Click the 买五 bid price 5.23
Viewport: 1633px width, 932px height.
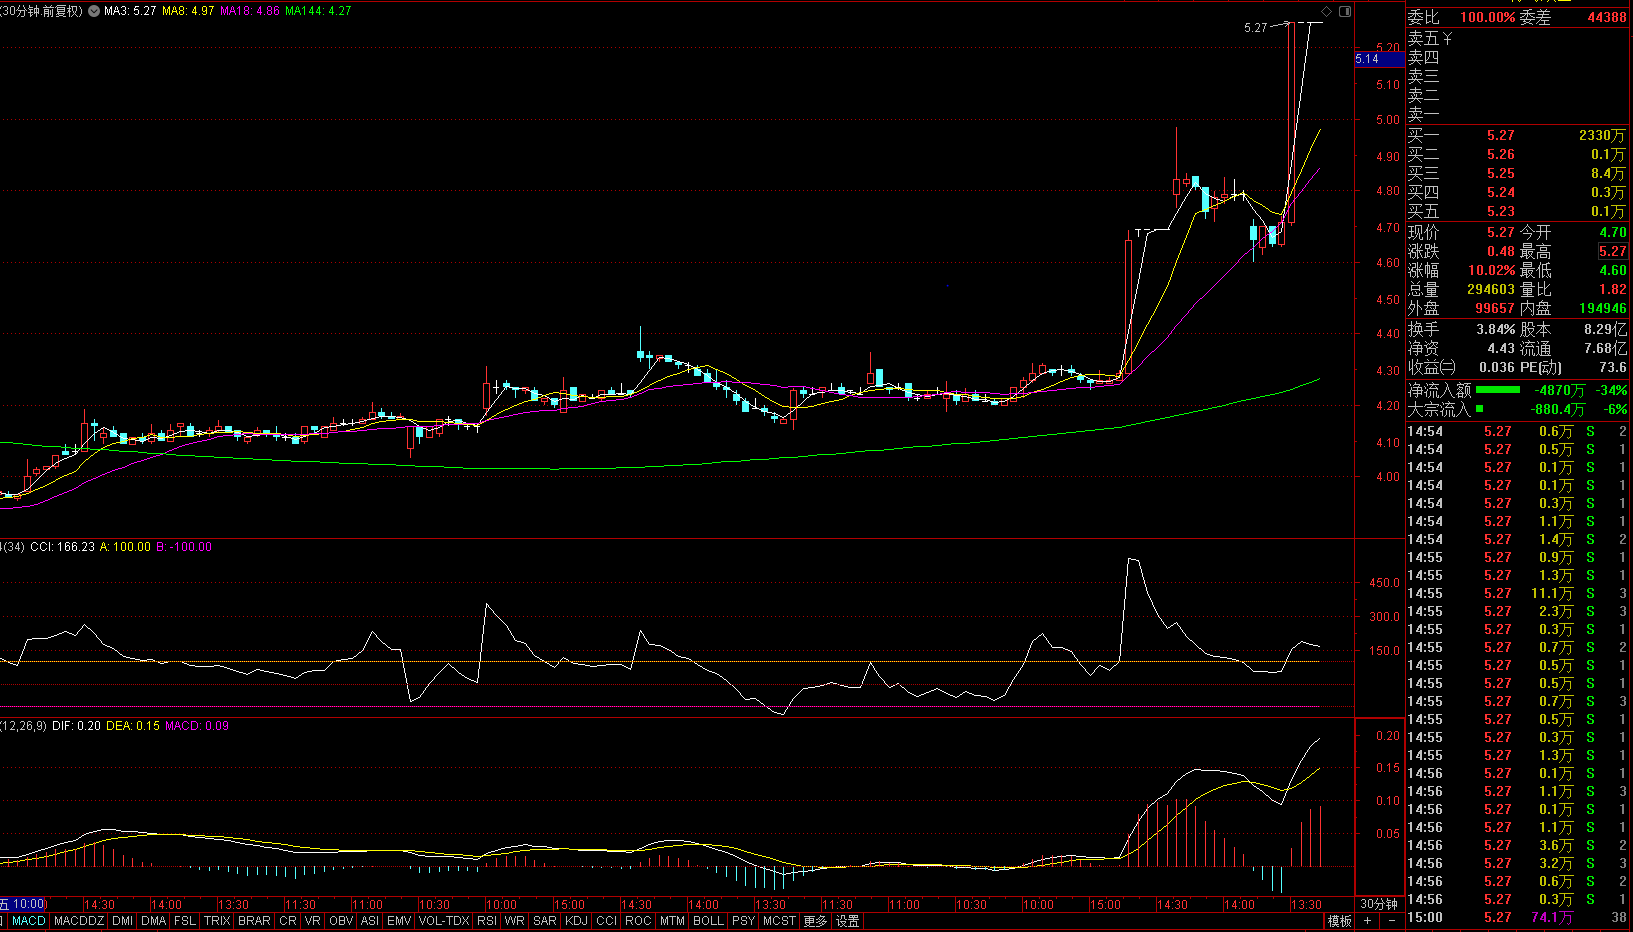coord(1500,211)
